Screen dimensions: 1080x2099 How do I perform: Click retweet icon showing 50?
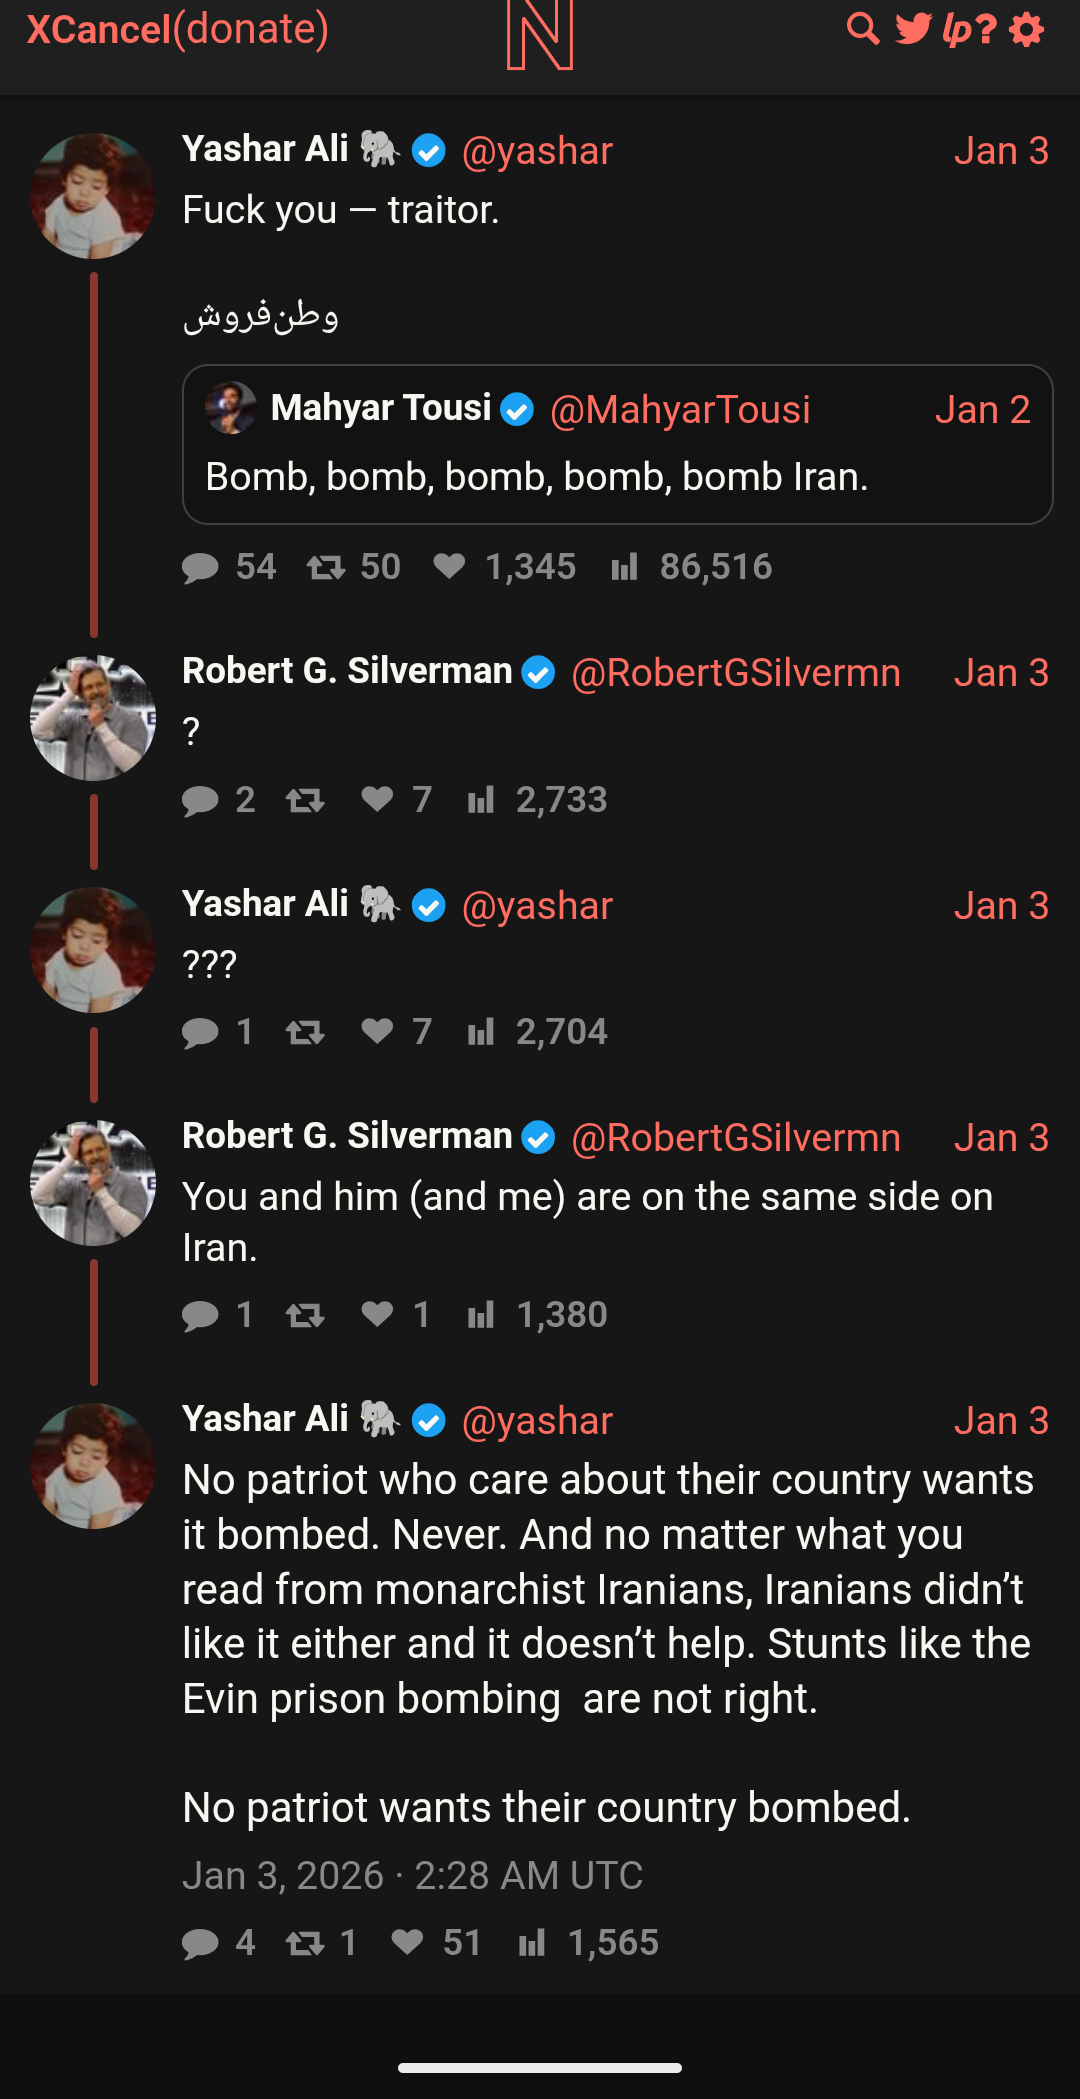click(x=326, y=568)
